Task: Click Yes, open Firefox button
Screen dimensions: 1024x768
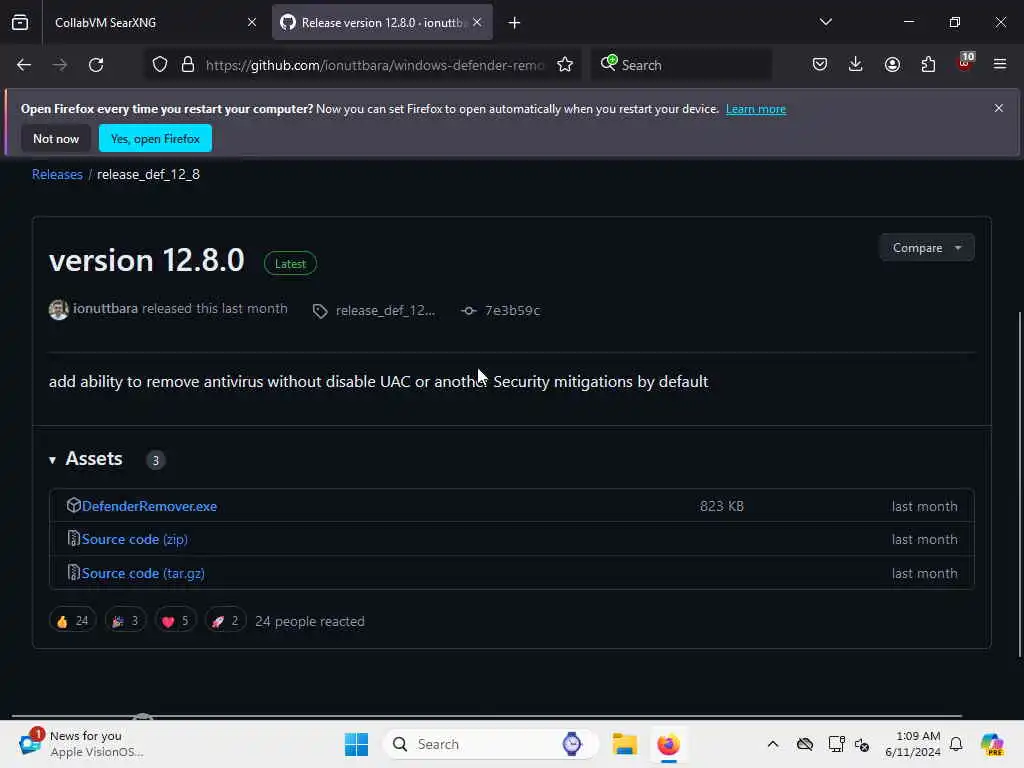Action: pyautogui.click(x=155, y=138)
